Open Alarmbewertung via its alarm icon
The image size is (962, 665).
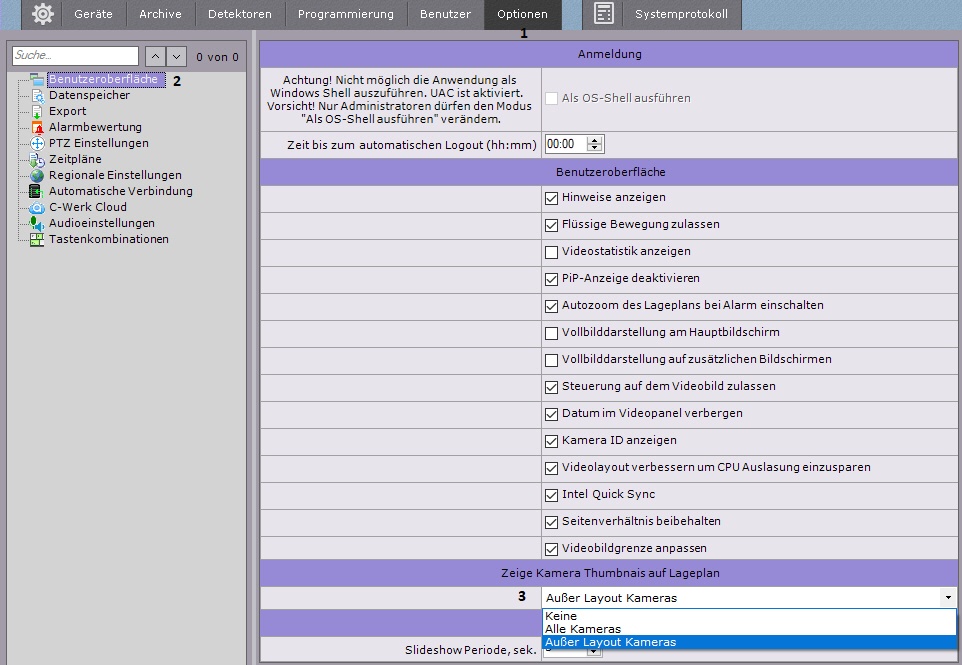(37, 128)
